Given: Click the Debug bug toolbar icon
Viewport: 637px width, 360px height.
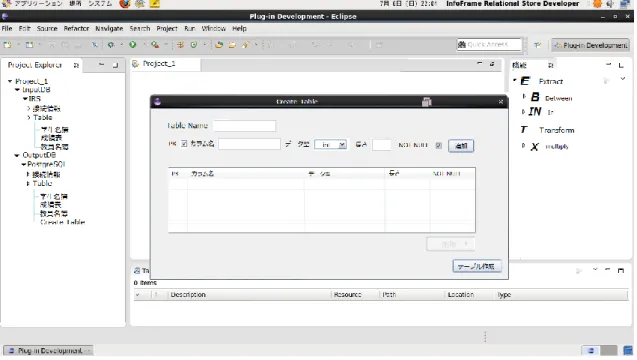Looking at the screenshot, I should point(110,45).
